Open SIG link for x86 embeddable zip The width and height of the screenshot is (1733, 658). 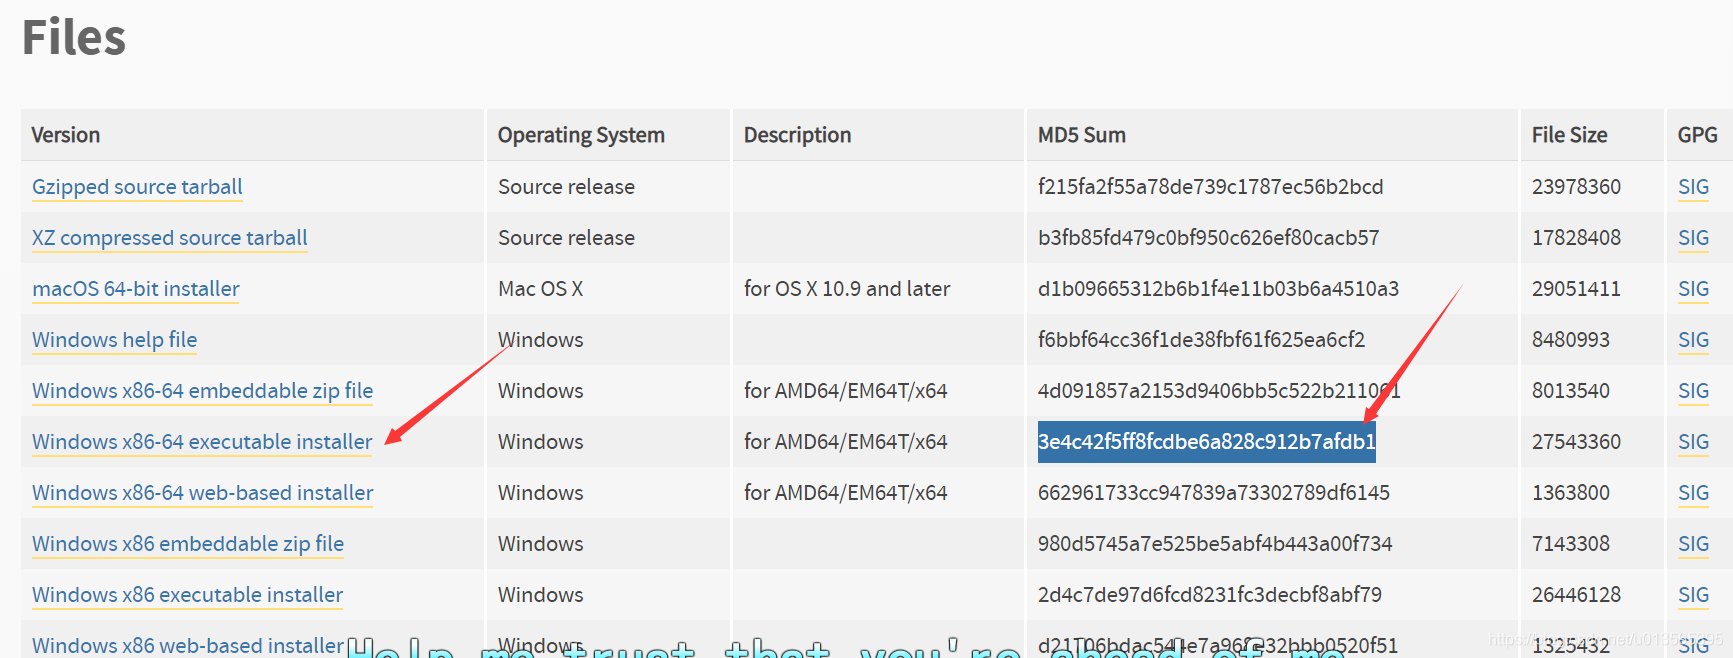tap(1694, 544)
